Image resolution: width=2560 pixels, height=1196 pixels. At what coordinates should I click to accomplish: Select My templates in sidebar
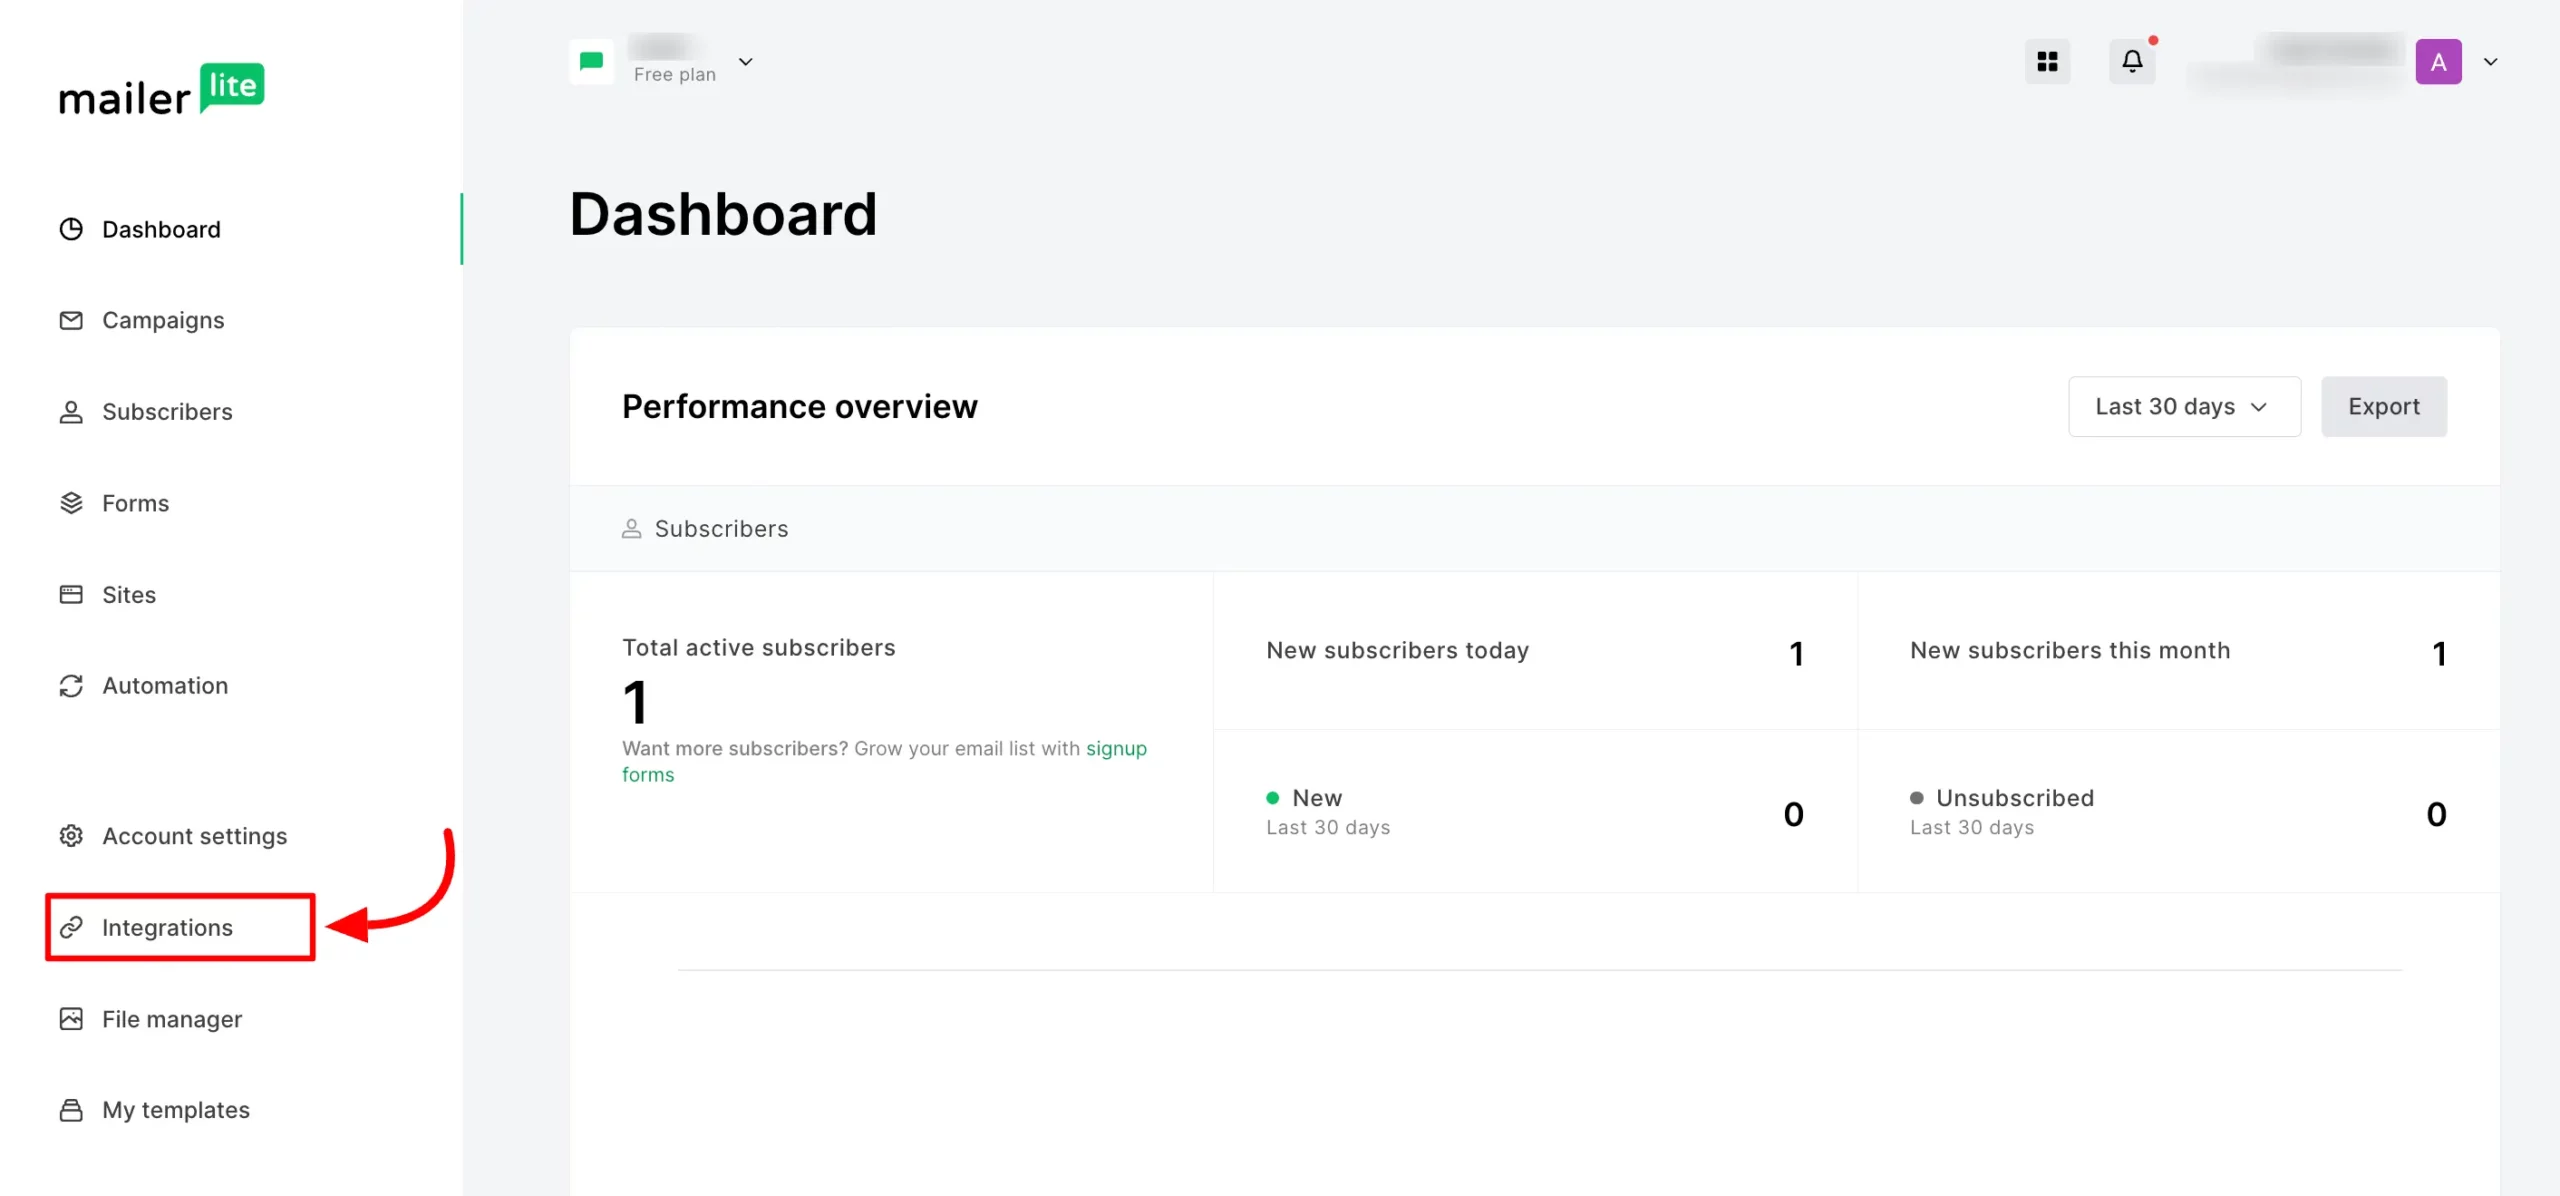176,1110
